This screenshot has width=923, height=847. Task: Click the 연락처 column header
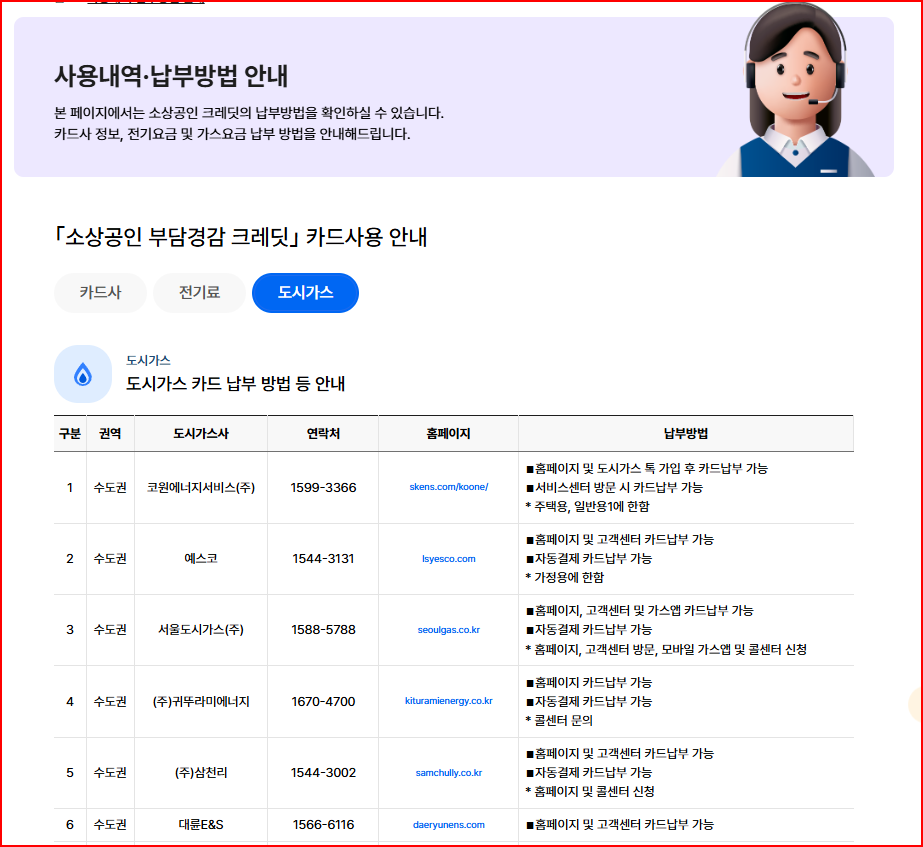click(x=323, y=434)
